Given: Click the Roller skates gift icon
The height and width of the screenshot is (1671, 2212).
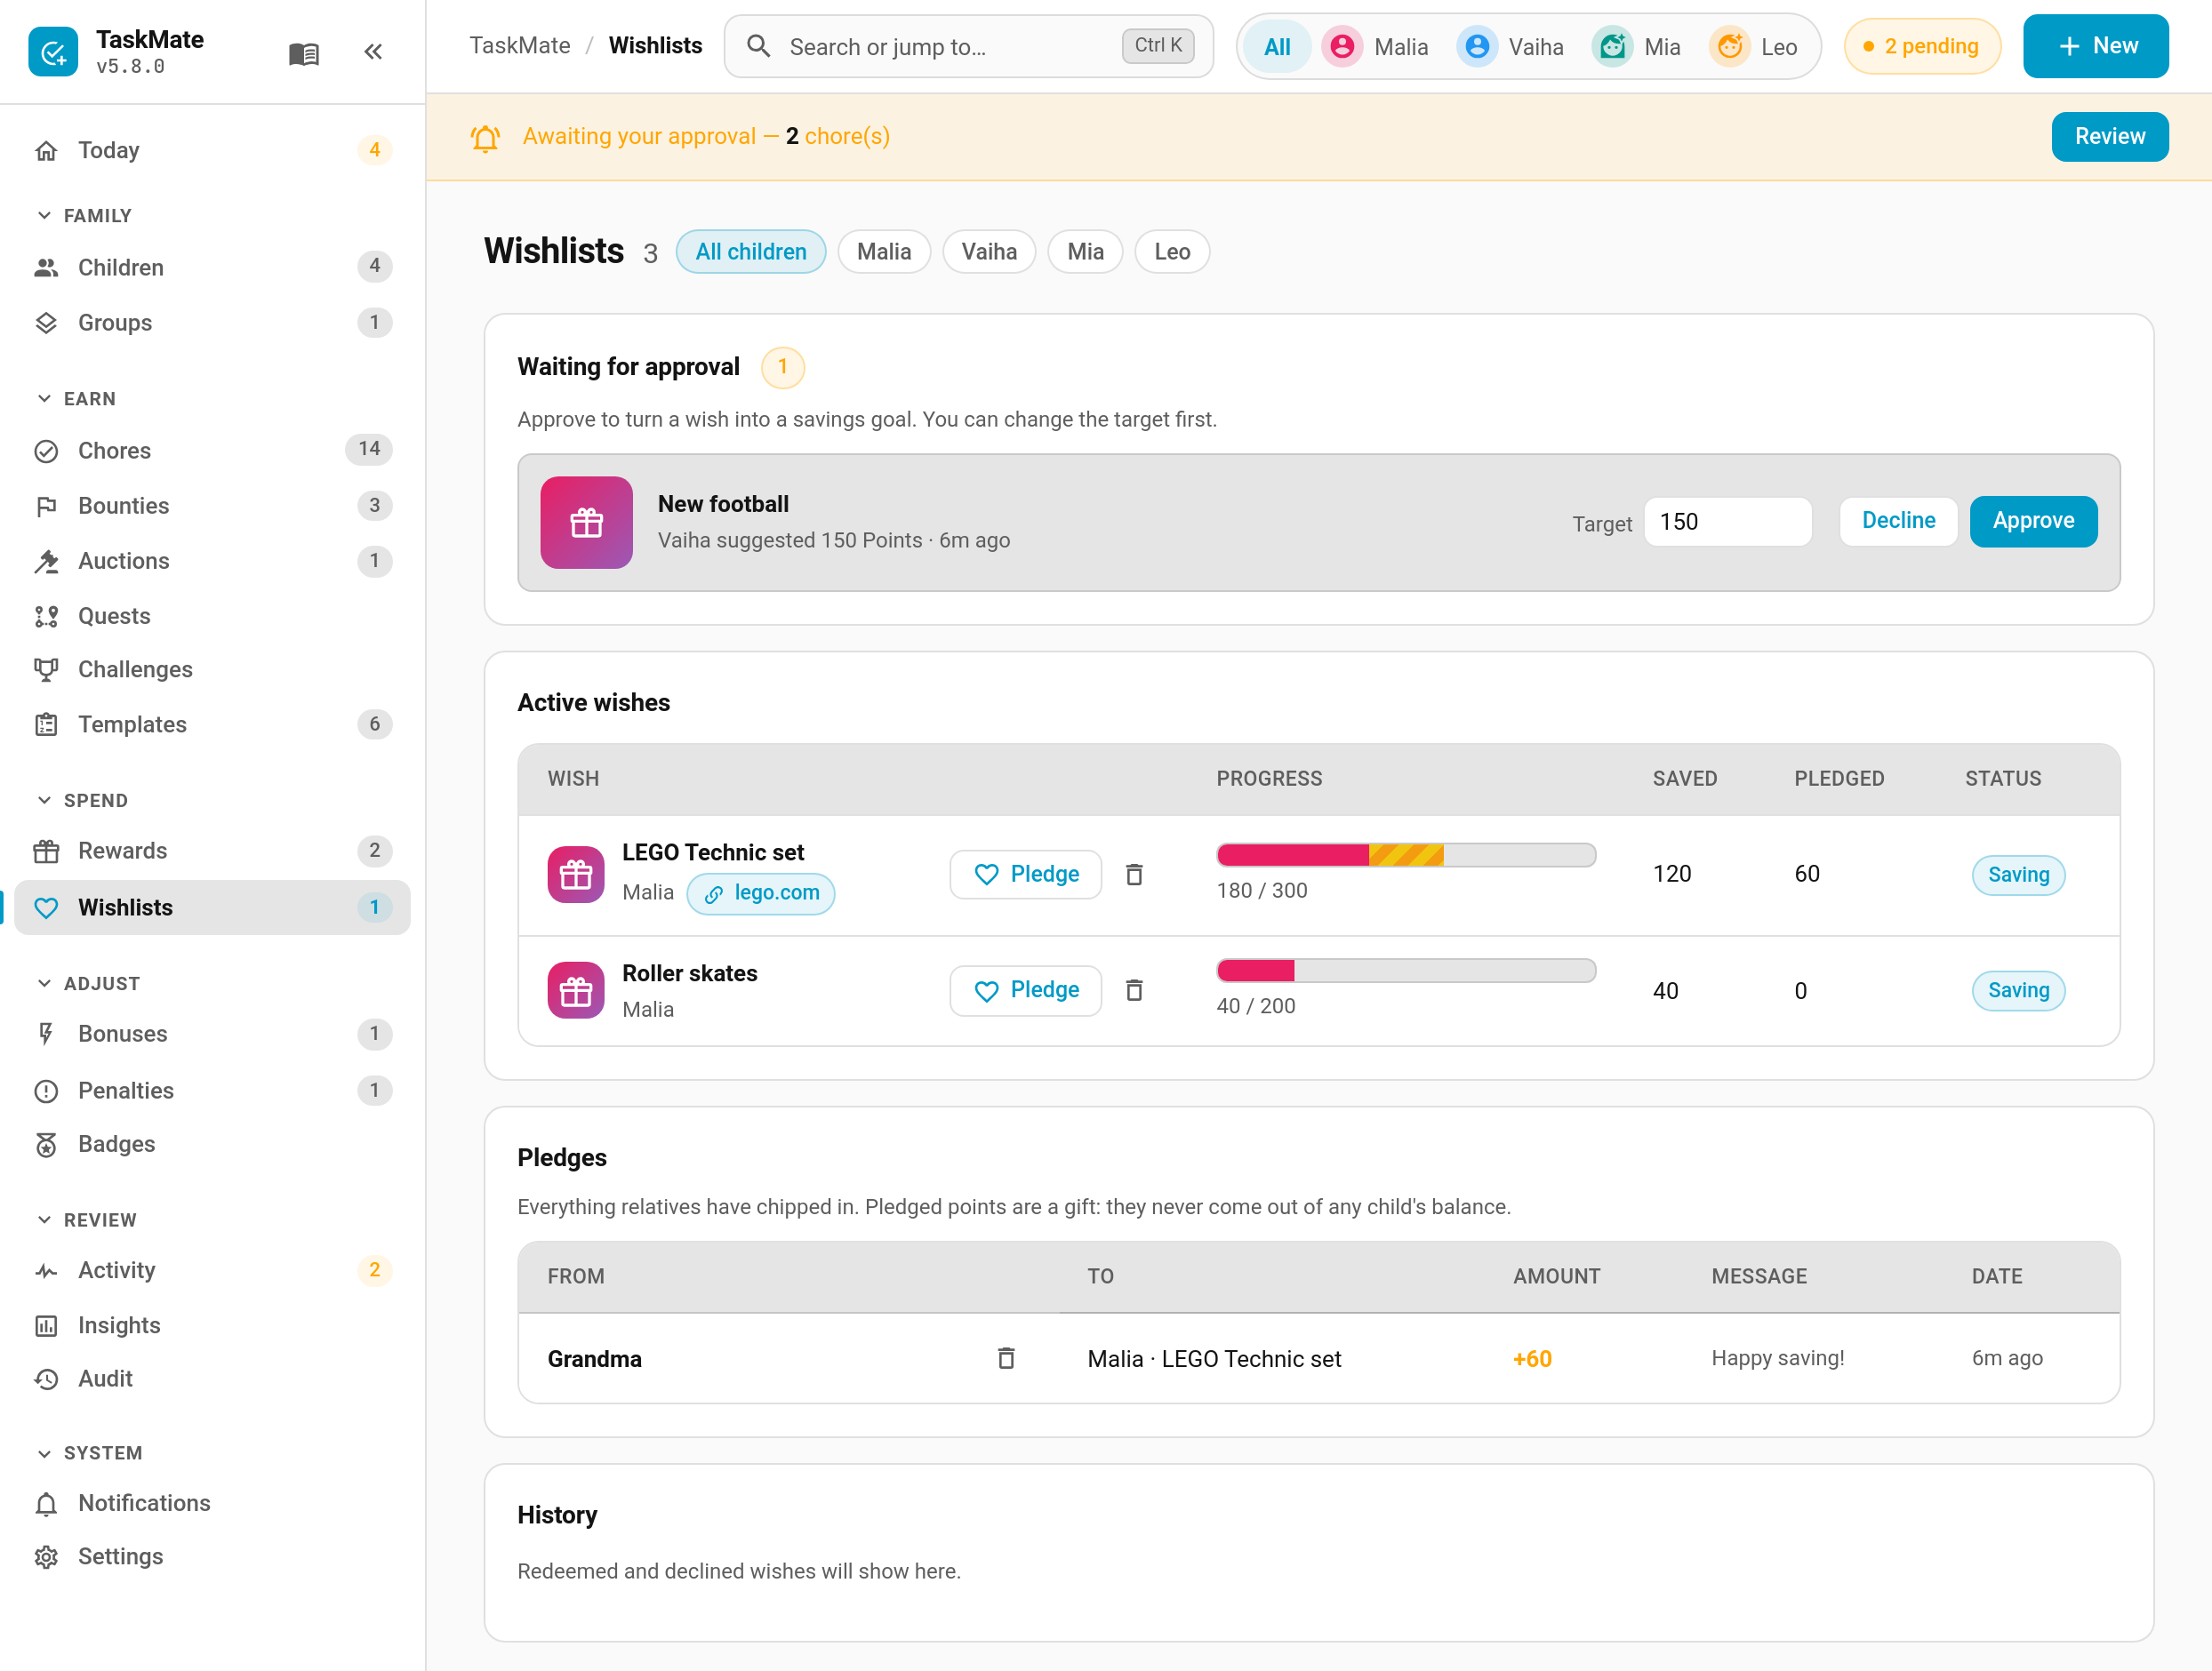Looking at the screenshot, I should 575,991.
